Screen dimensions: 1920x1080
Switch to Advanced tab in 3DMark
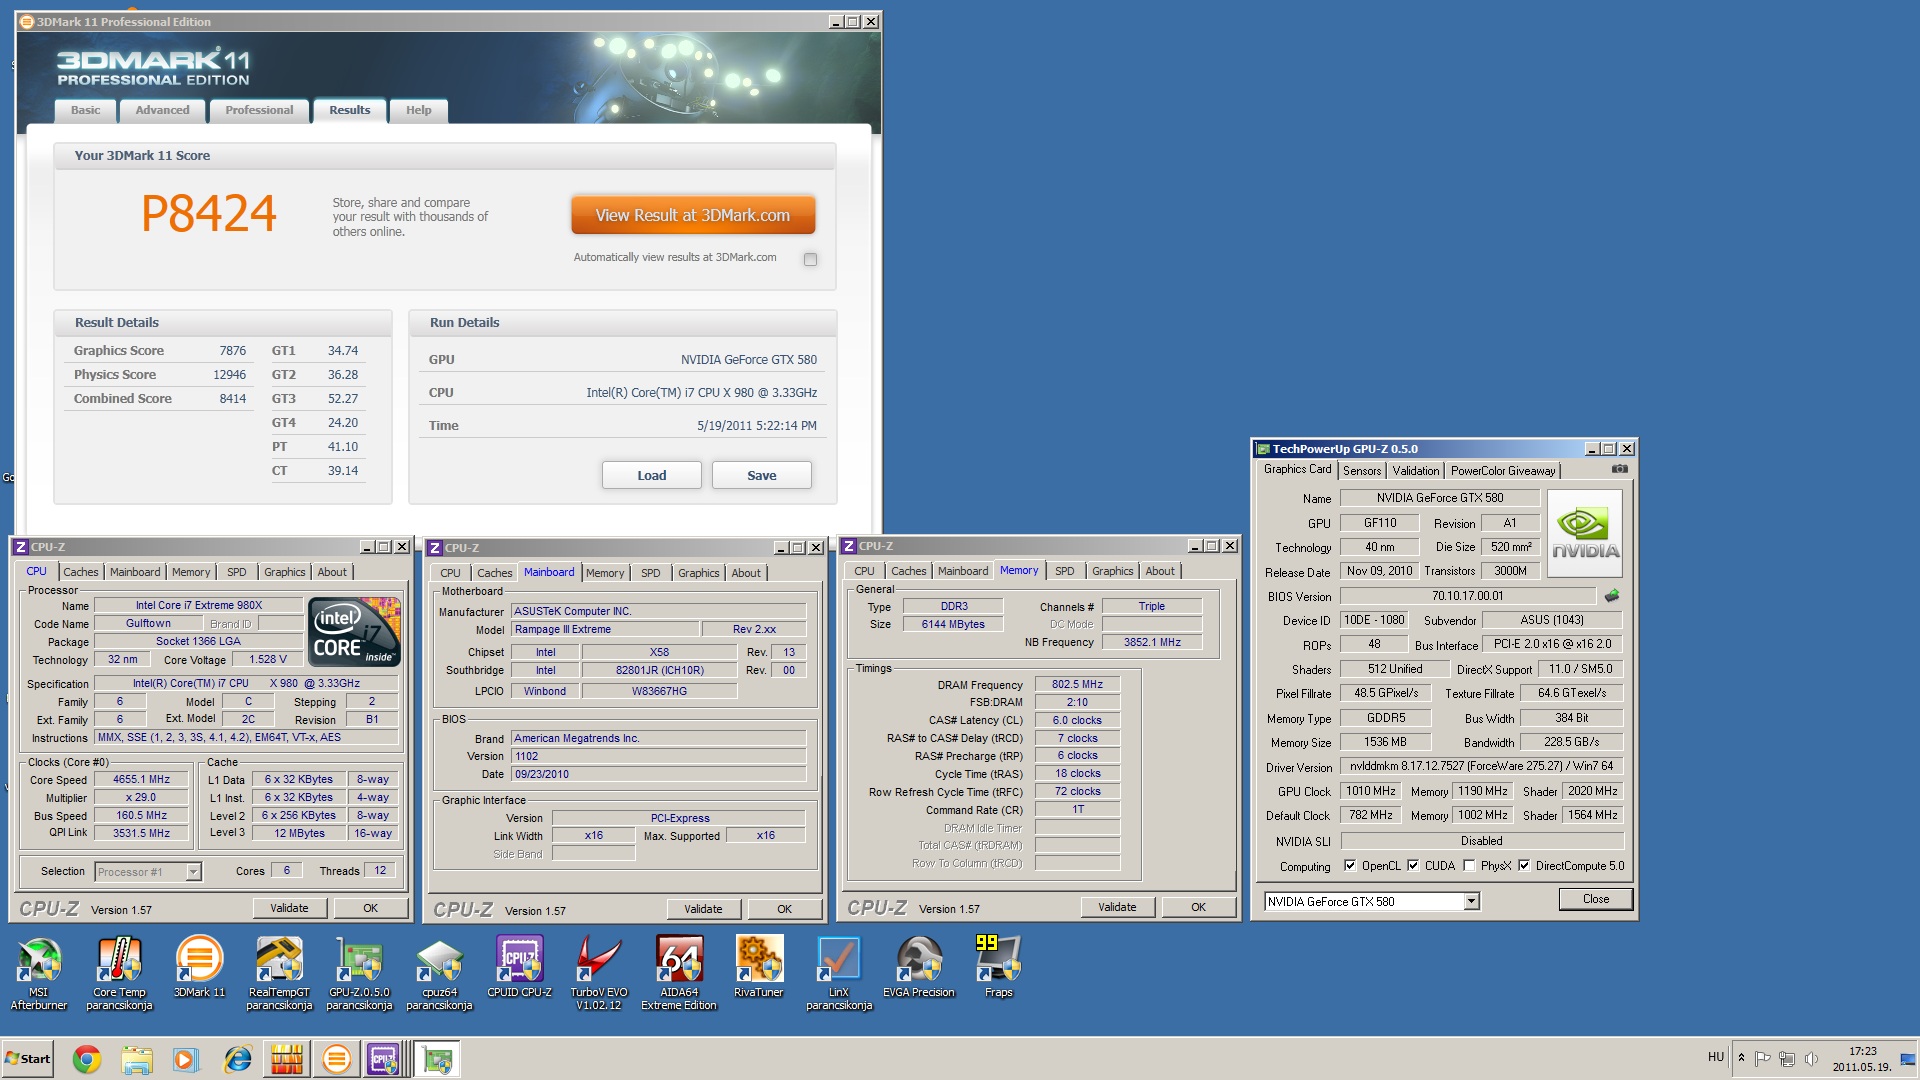click(162, 110)
